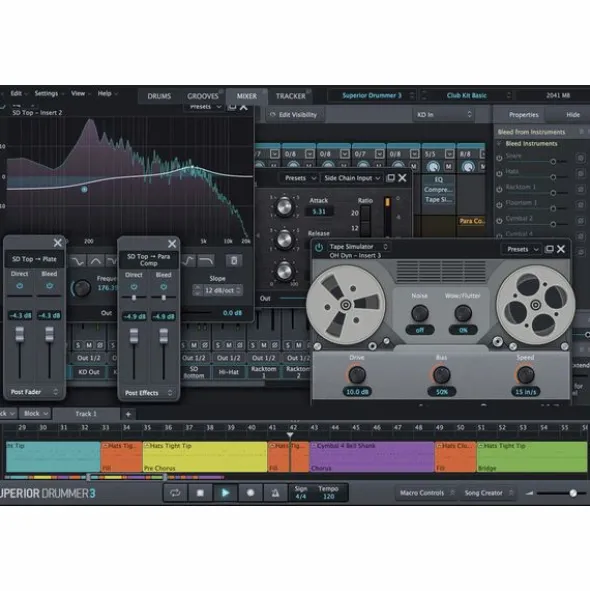Toggle Snare bleed power button
Screen dimensions: 590x591
click(499, 159)
